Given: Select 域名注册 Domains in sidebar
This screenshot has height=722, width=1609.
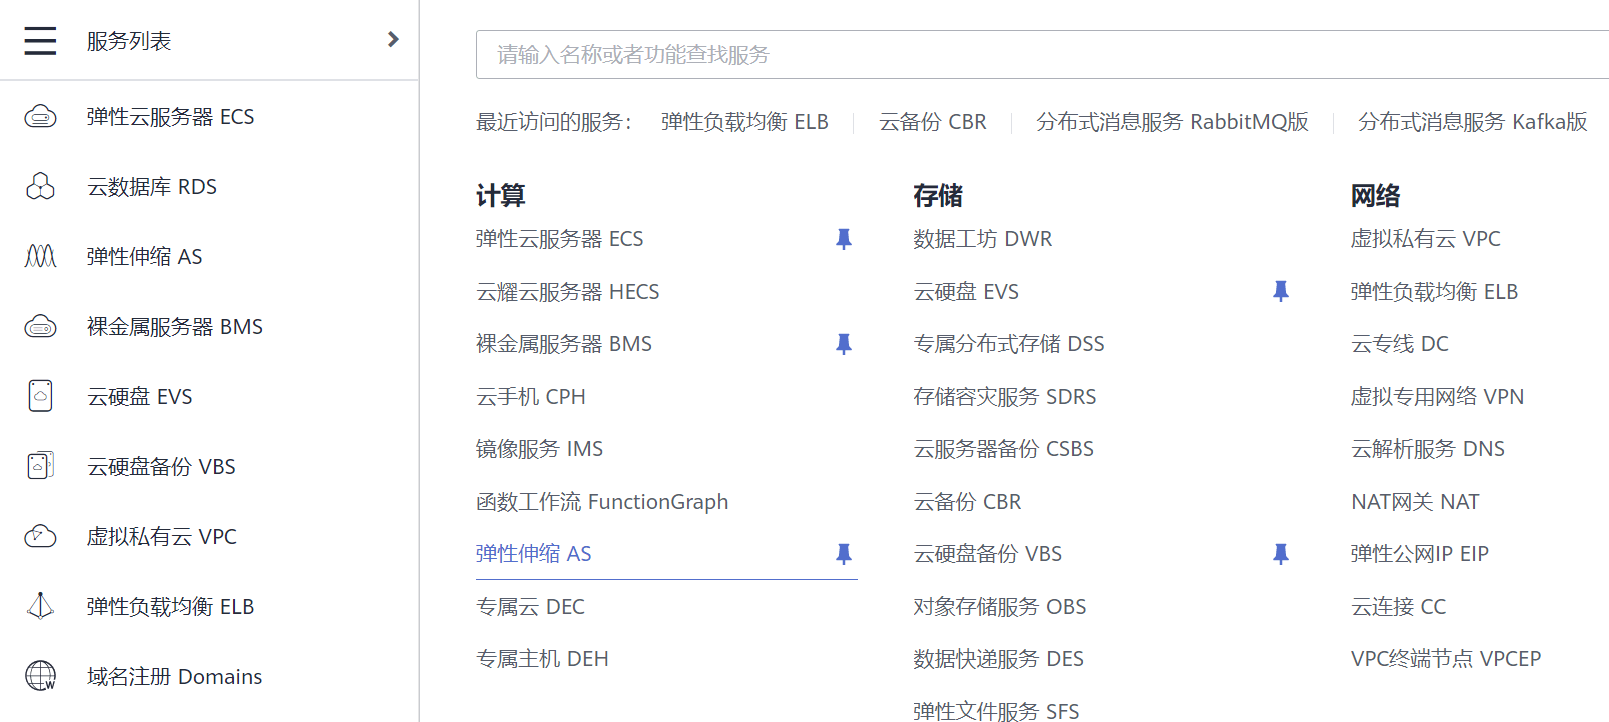Looking at the screenshot, I should coord(175,677).
